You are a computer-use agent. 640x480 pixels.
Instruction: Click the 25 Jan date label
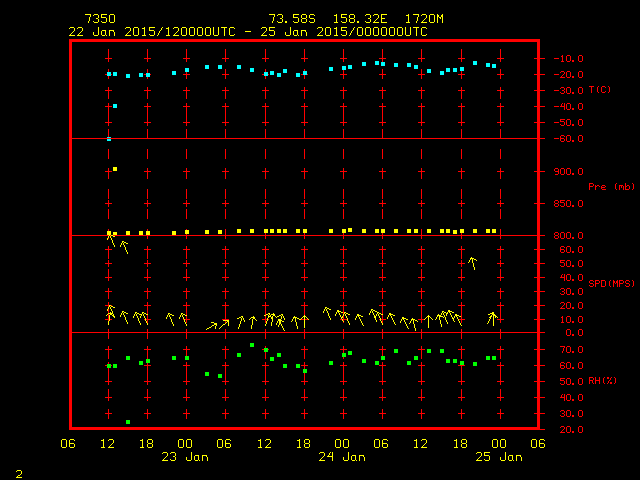498,457
